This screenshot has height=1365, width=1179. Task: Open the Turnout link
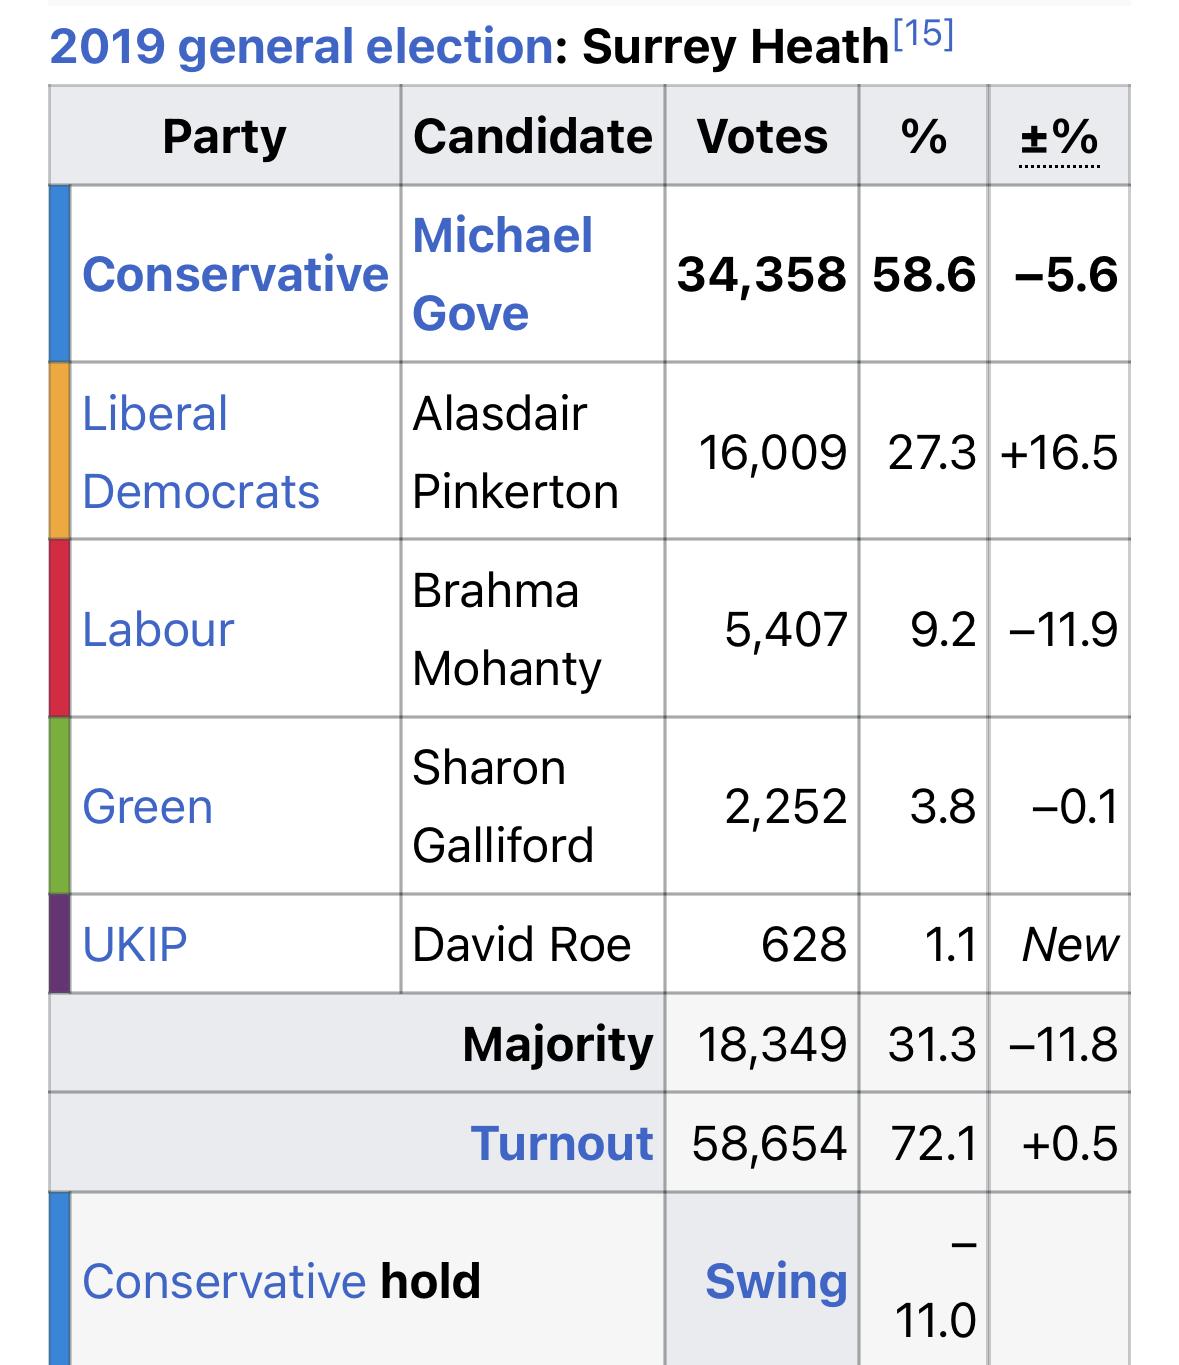tap(561, 1143)
